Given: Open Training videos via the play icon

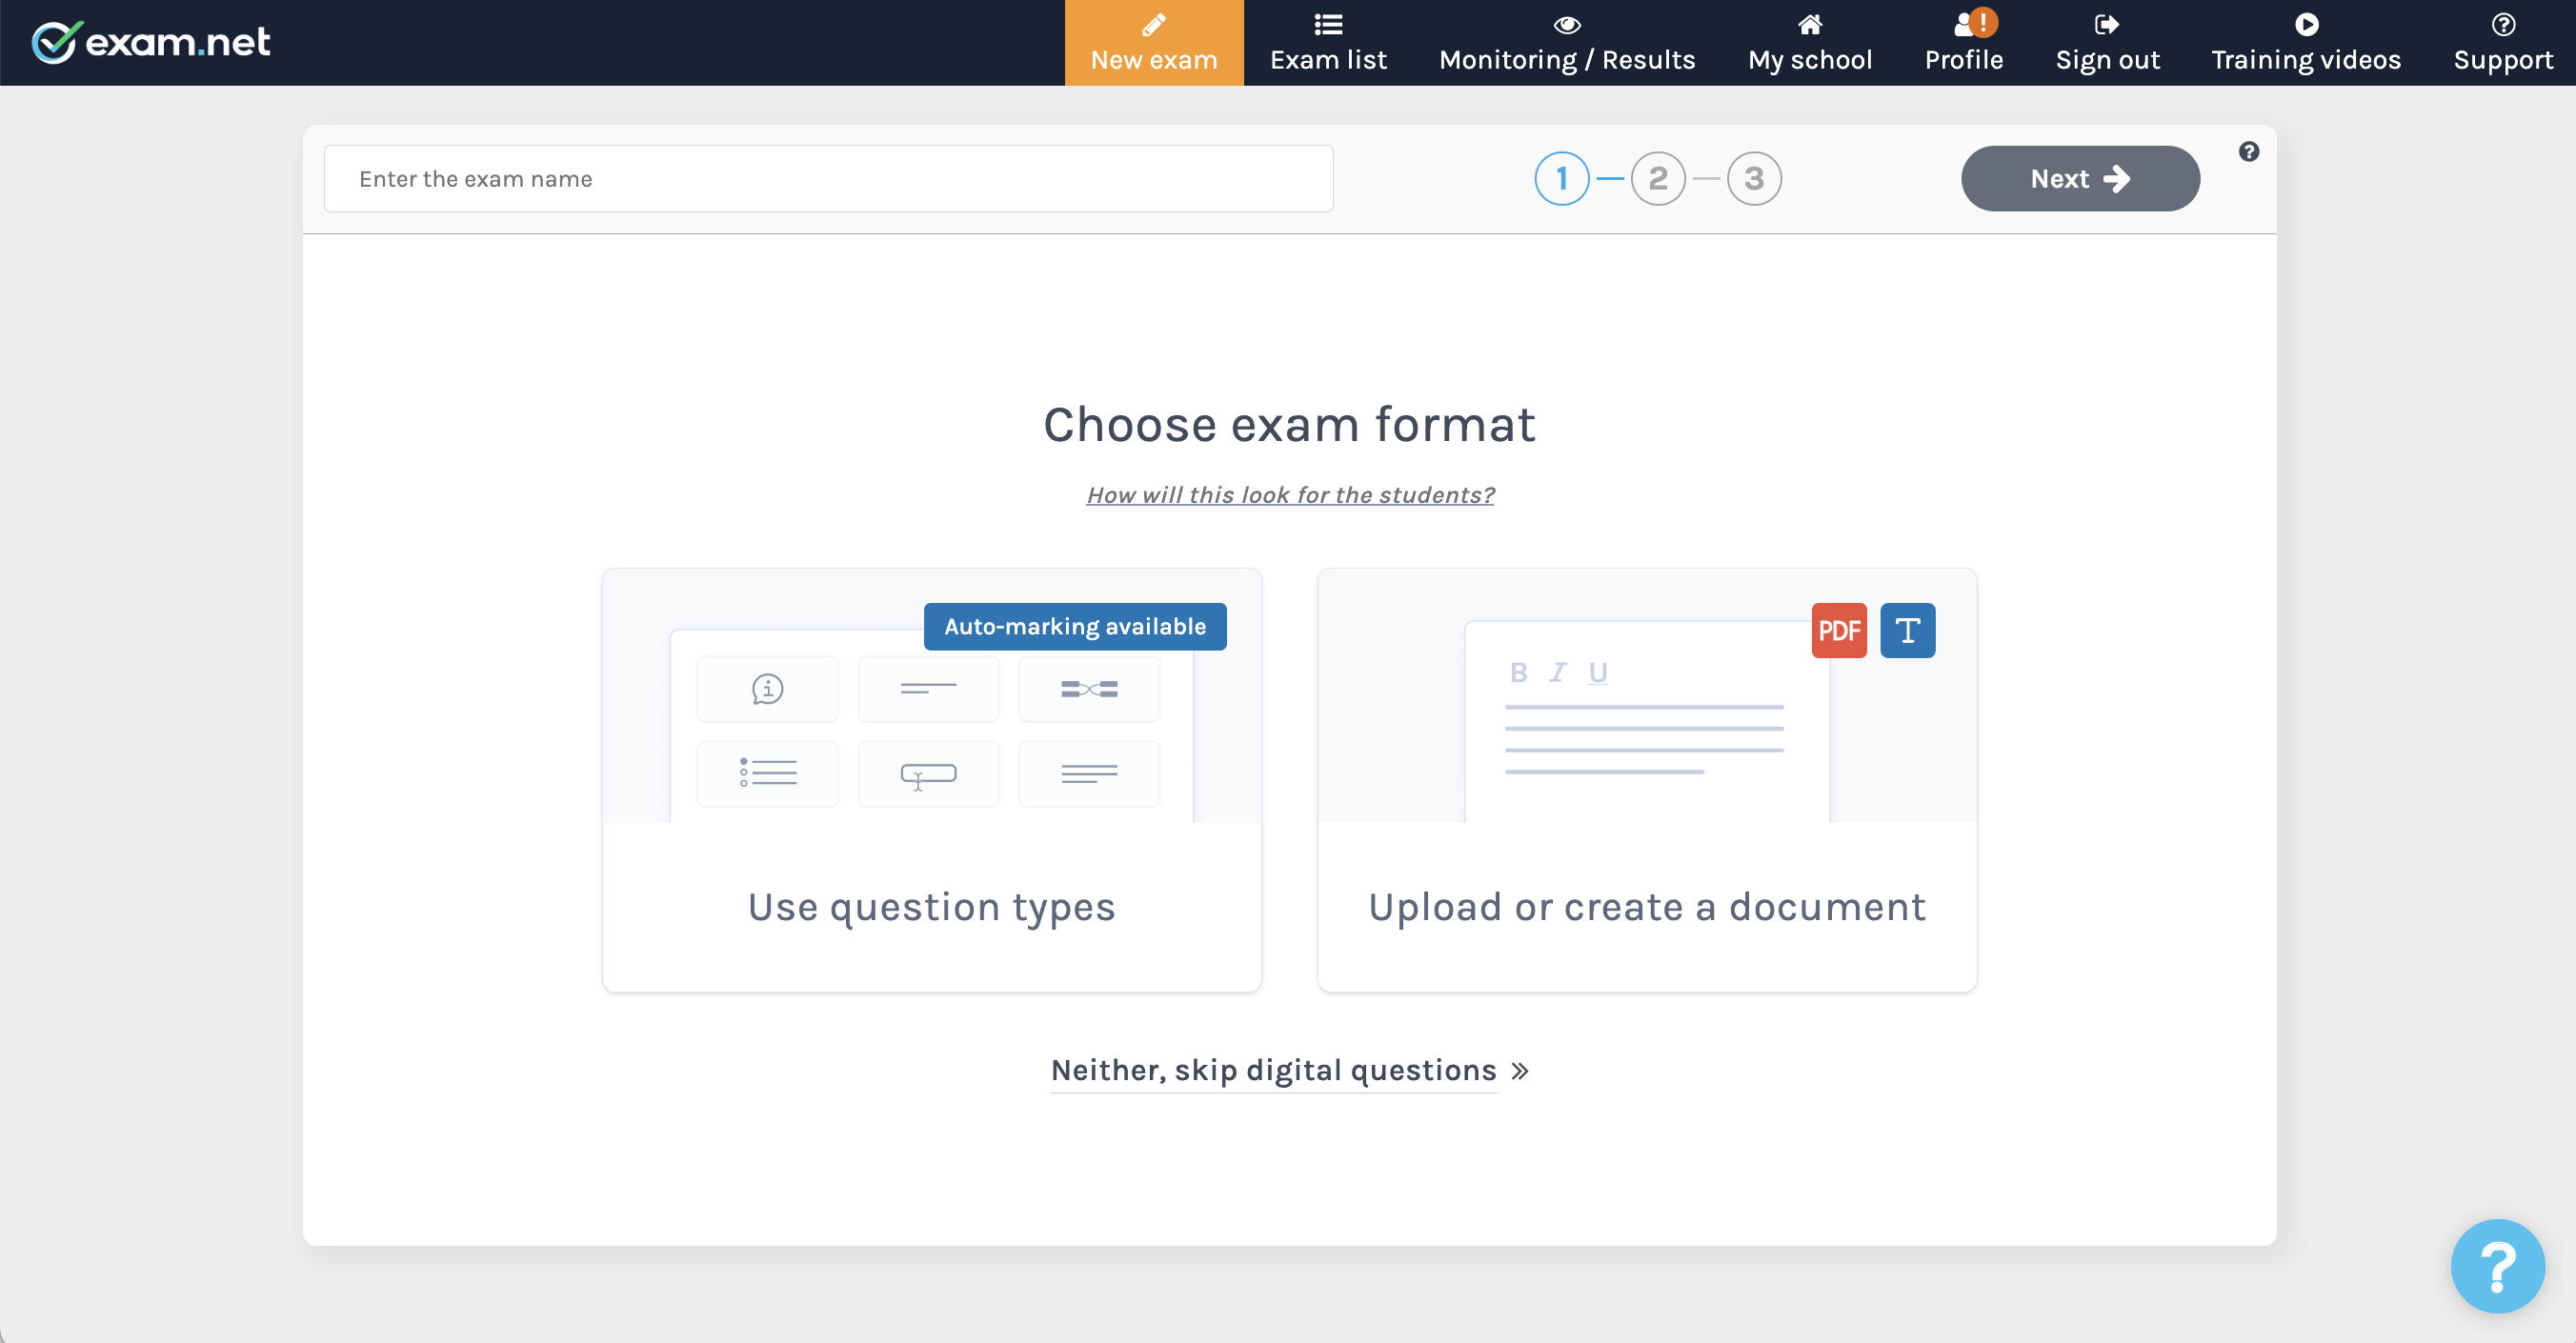Looking at the screenshot, I should point(2306,25).
